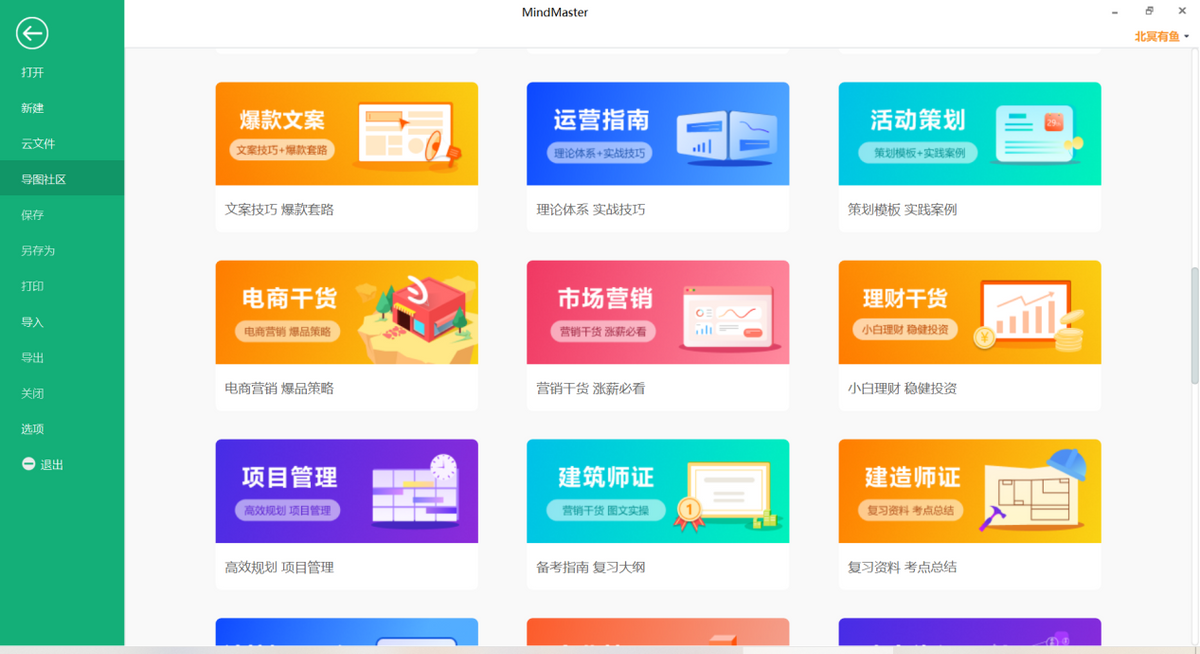The height and width of the screenshot is (654, 1200).
Task: Open the 项目管理 template
Action: pyautogui.click(x=346, y=490)
